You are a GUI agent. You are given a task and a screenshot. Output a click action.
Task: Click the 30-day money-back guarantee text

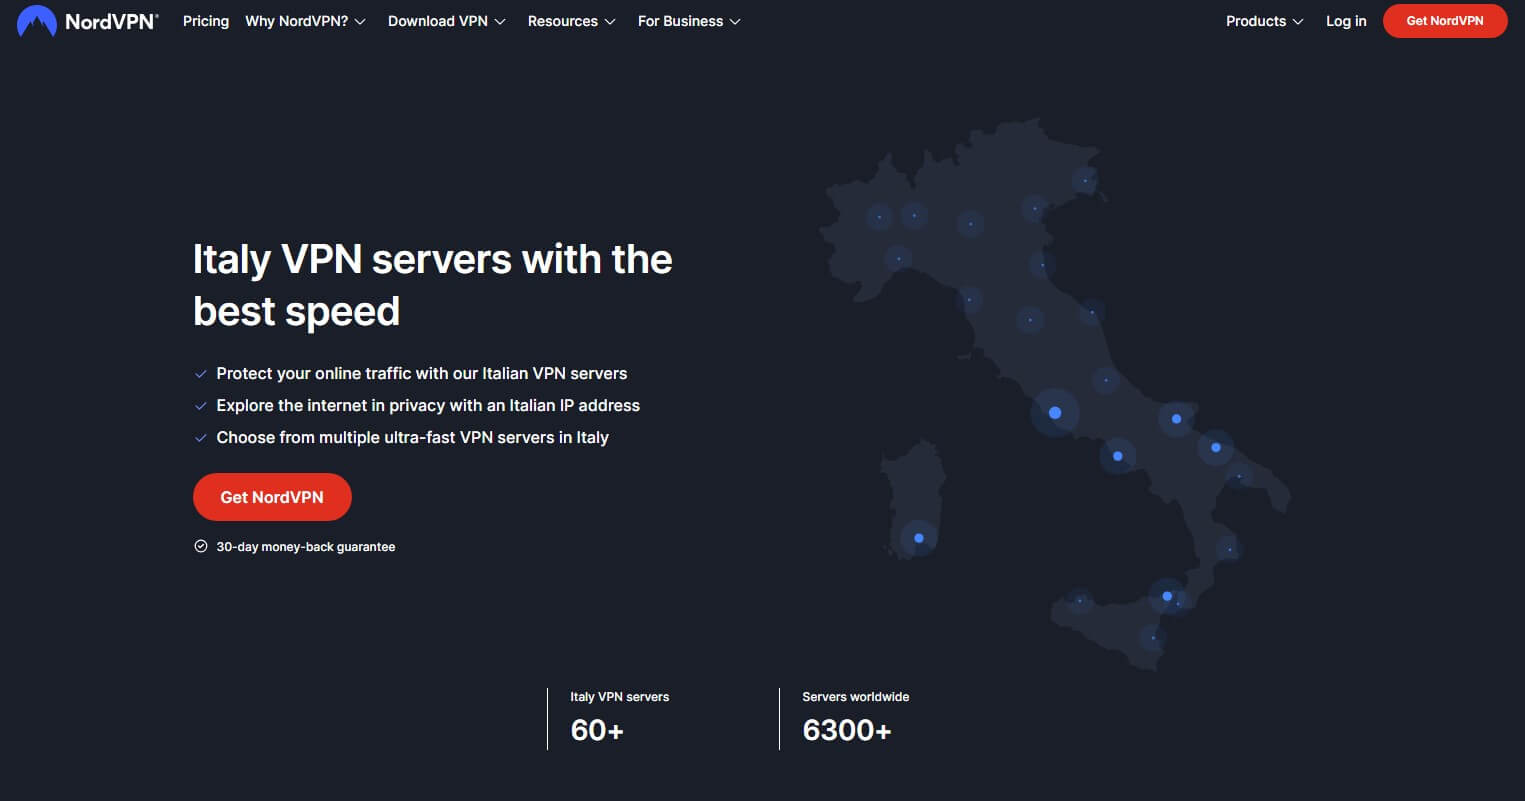pyautogui.click(x=306, y=547)
